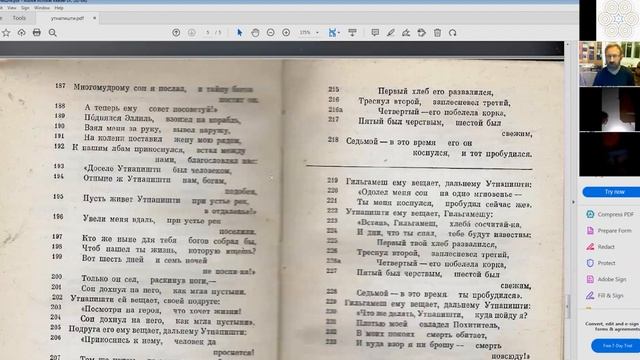This screenshot has height=360, width=640.
Task: Click verse line 219 text
Action: click(x=439, y=183)
